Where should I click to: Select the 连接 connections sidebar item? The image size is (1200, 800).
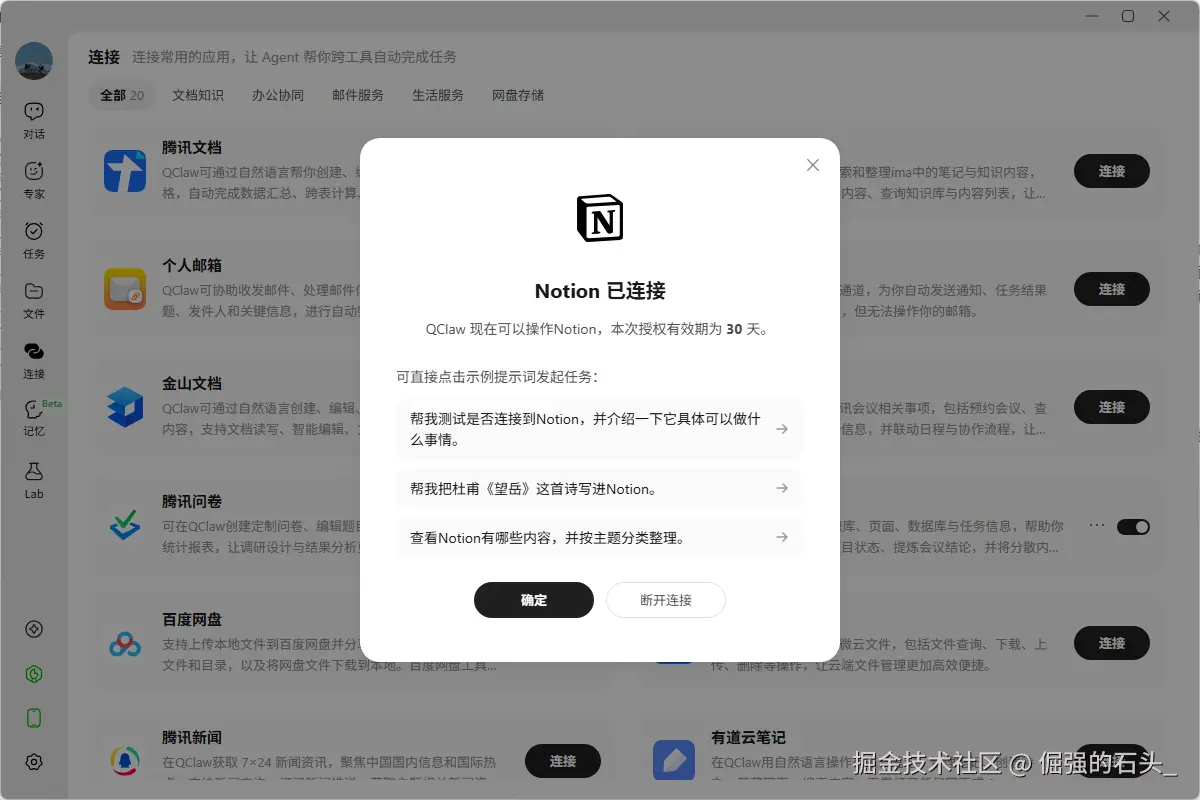click(34, 360)
